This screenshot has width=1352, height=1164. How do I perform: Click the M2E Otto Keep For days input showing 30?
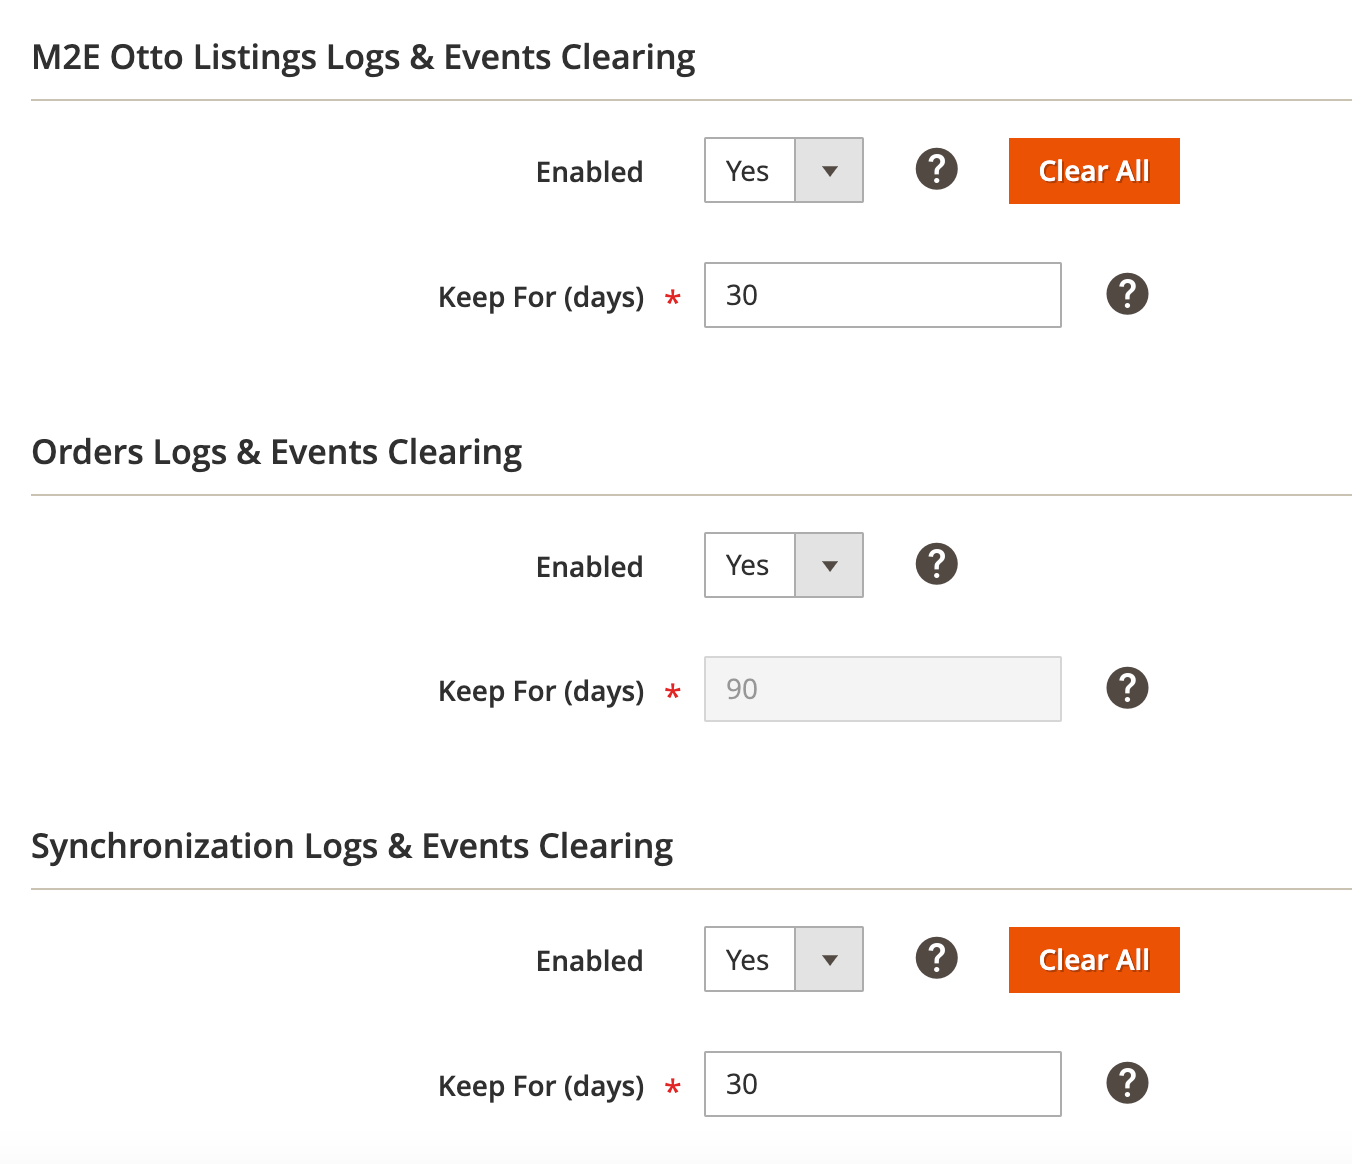(882, 295)
